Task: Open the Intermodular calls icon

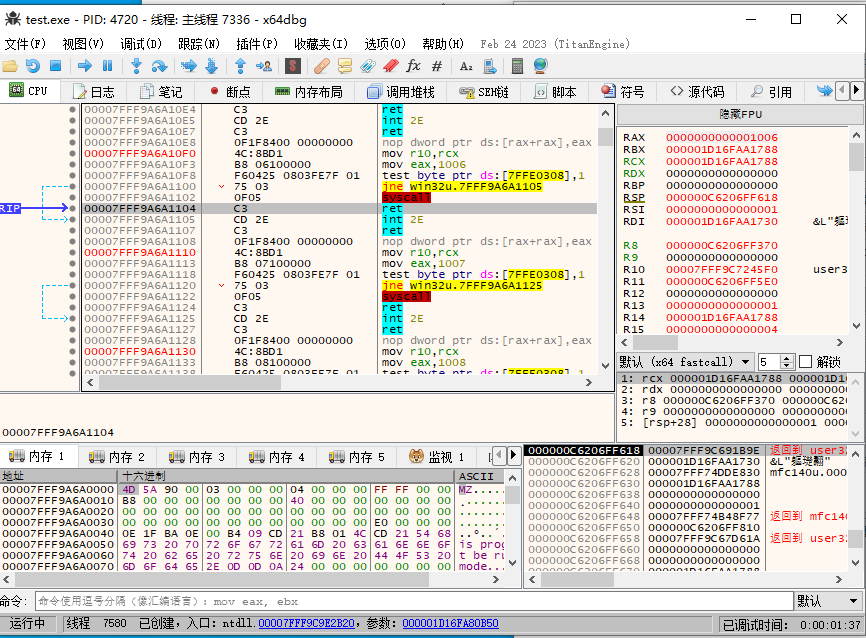Action: point(489,66)
